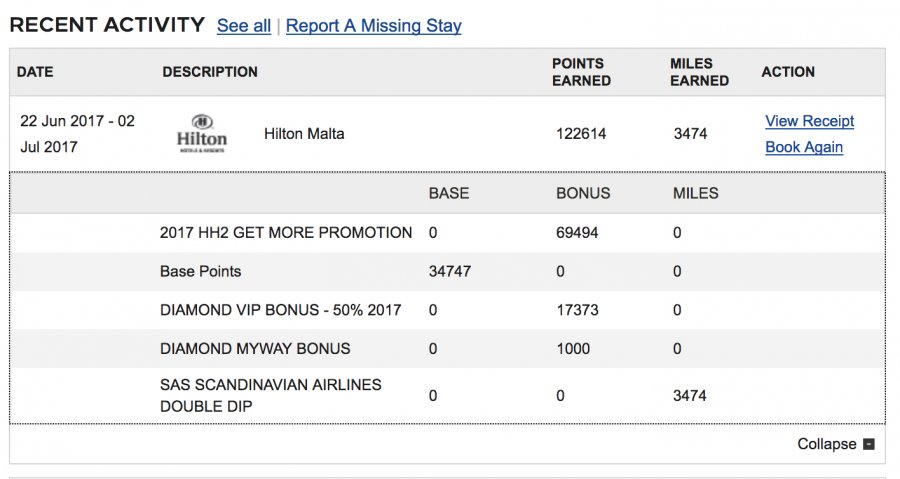Click Report A Missing Stay link
This screenshot has height=479, width=900.
coord(373,26)
